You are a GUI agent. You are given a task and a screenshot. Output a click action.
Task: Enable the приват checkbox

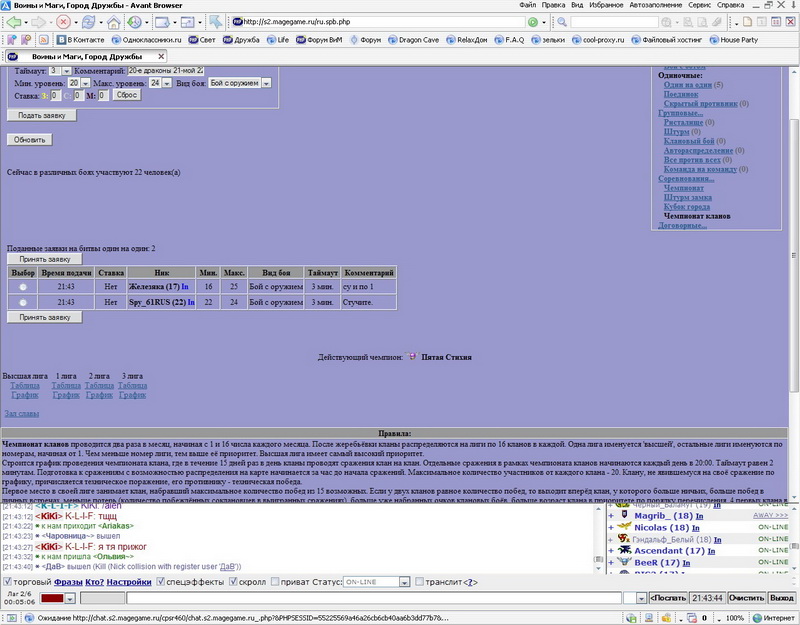[x=275, y=582]
